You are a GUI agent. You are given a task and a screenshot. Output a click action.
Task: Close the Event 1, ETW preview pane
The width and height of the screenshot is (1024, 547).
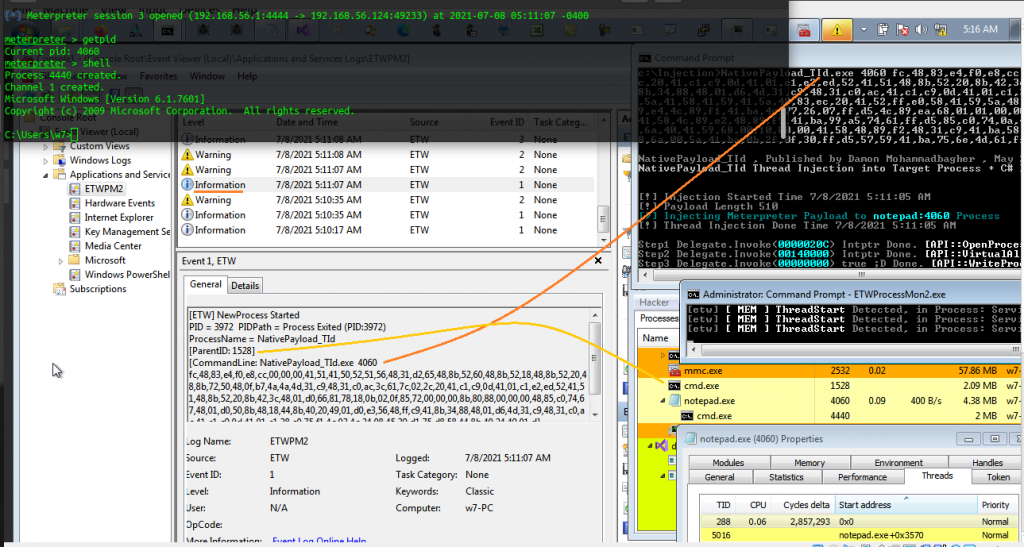click(x=599, y=262)
